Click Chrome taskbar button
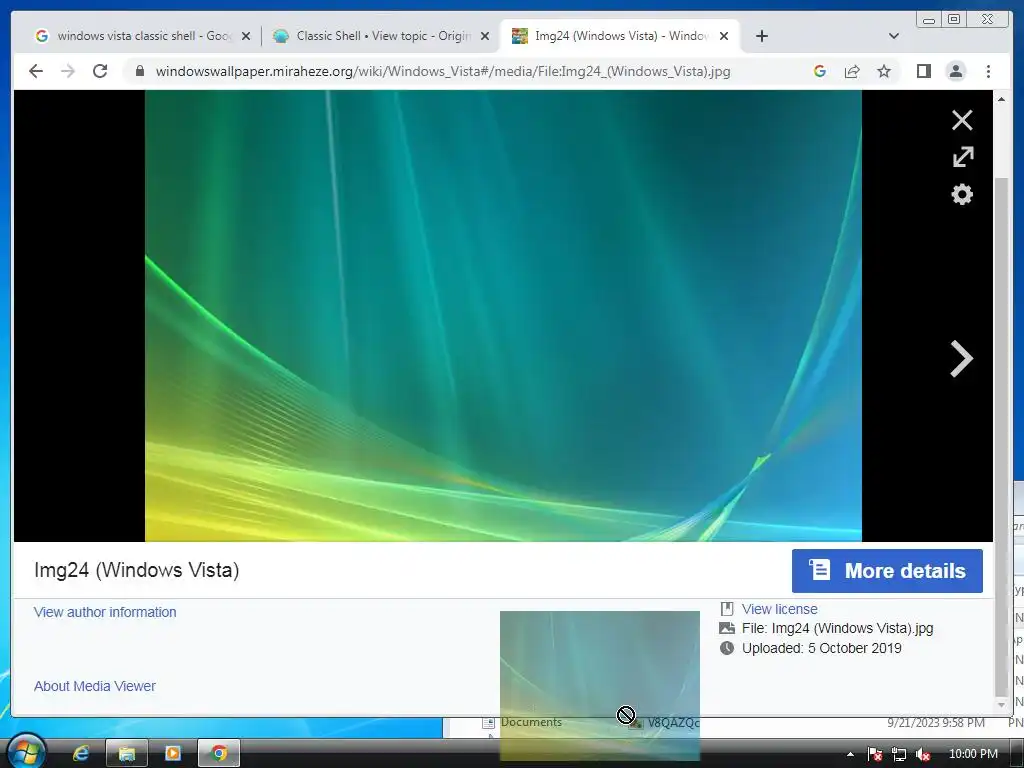Screen dimensions: 1024x768 pos(219,754)
